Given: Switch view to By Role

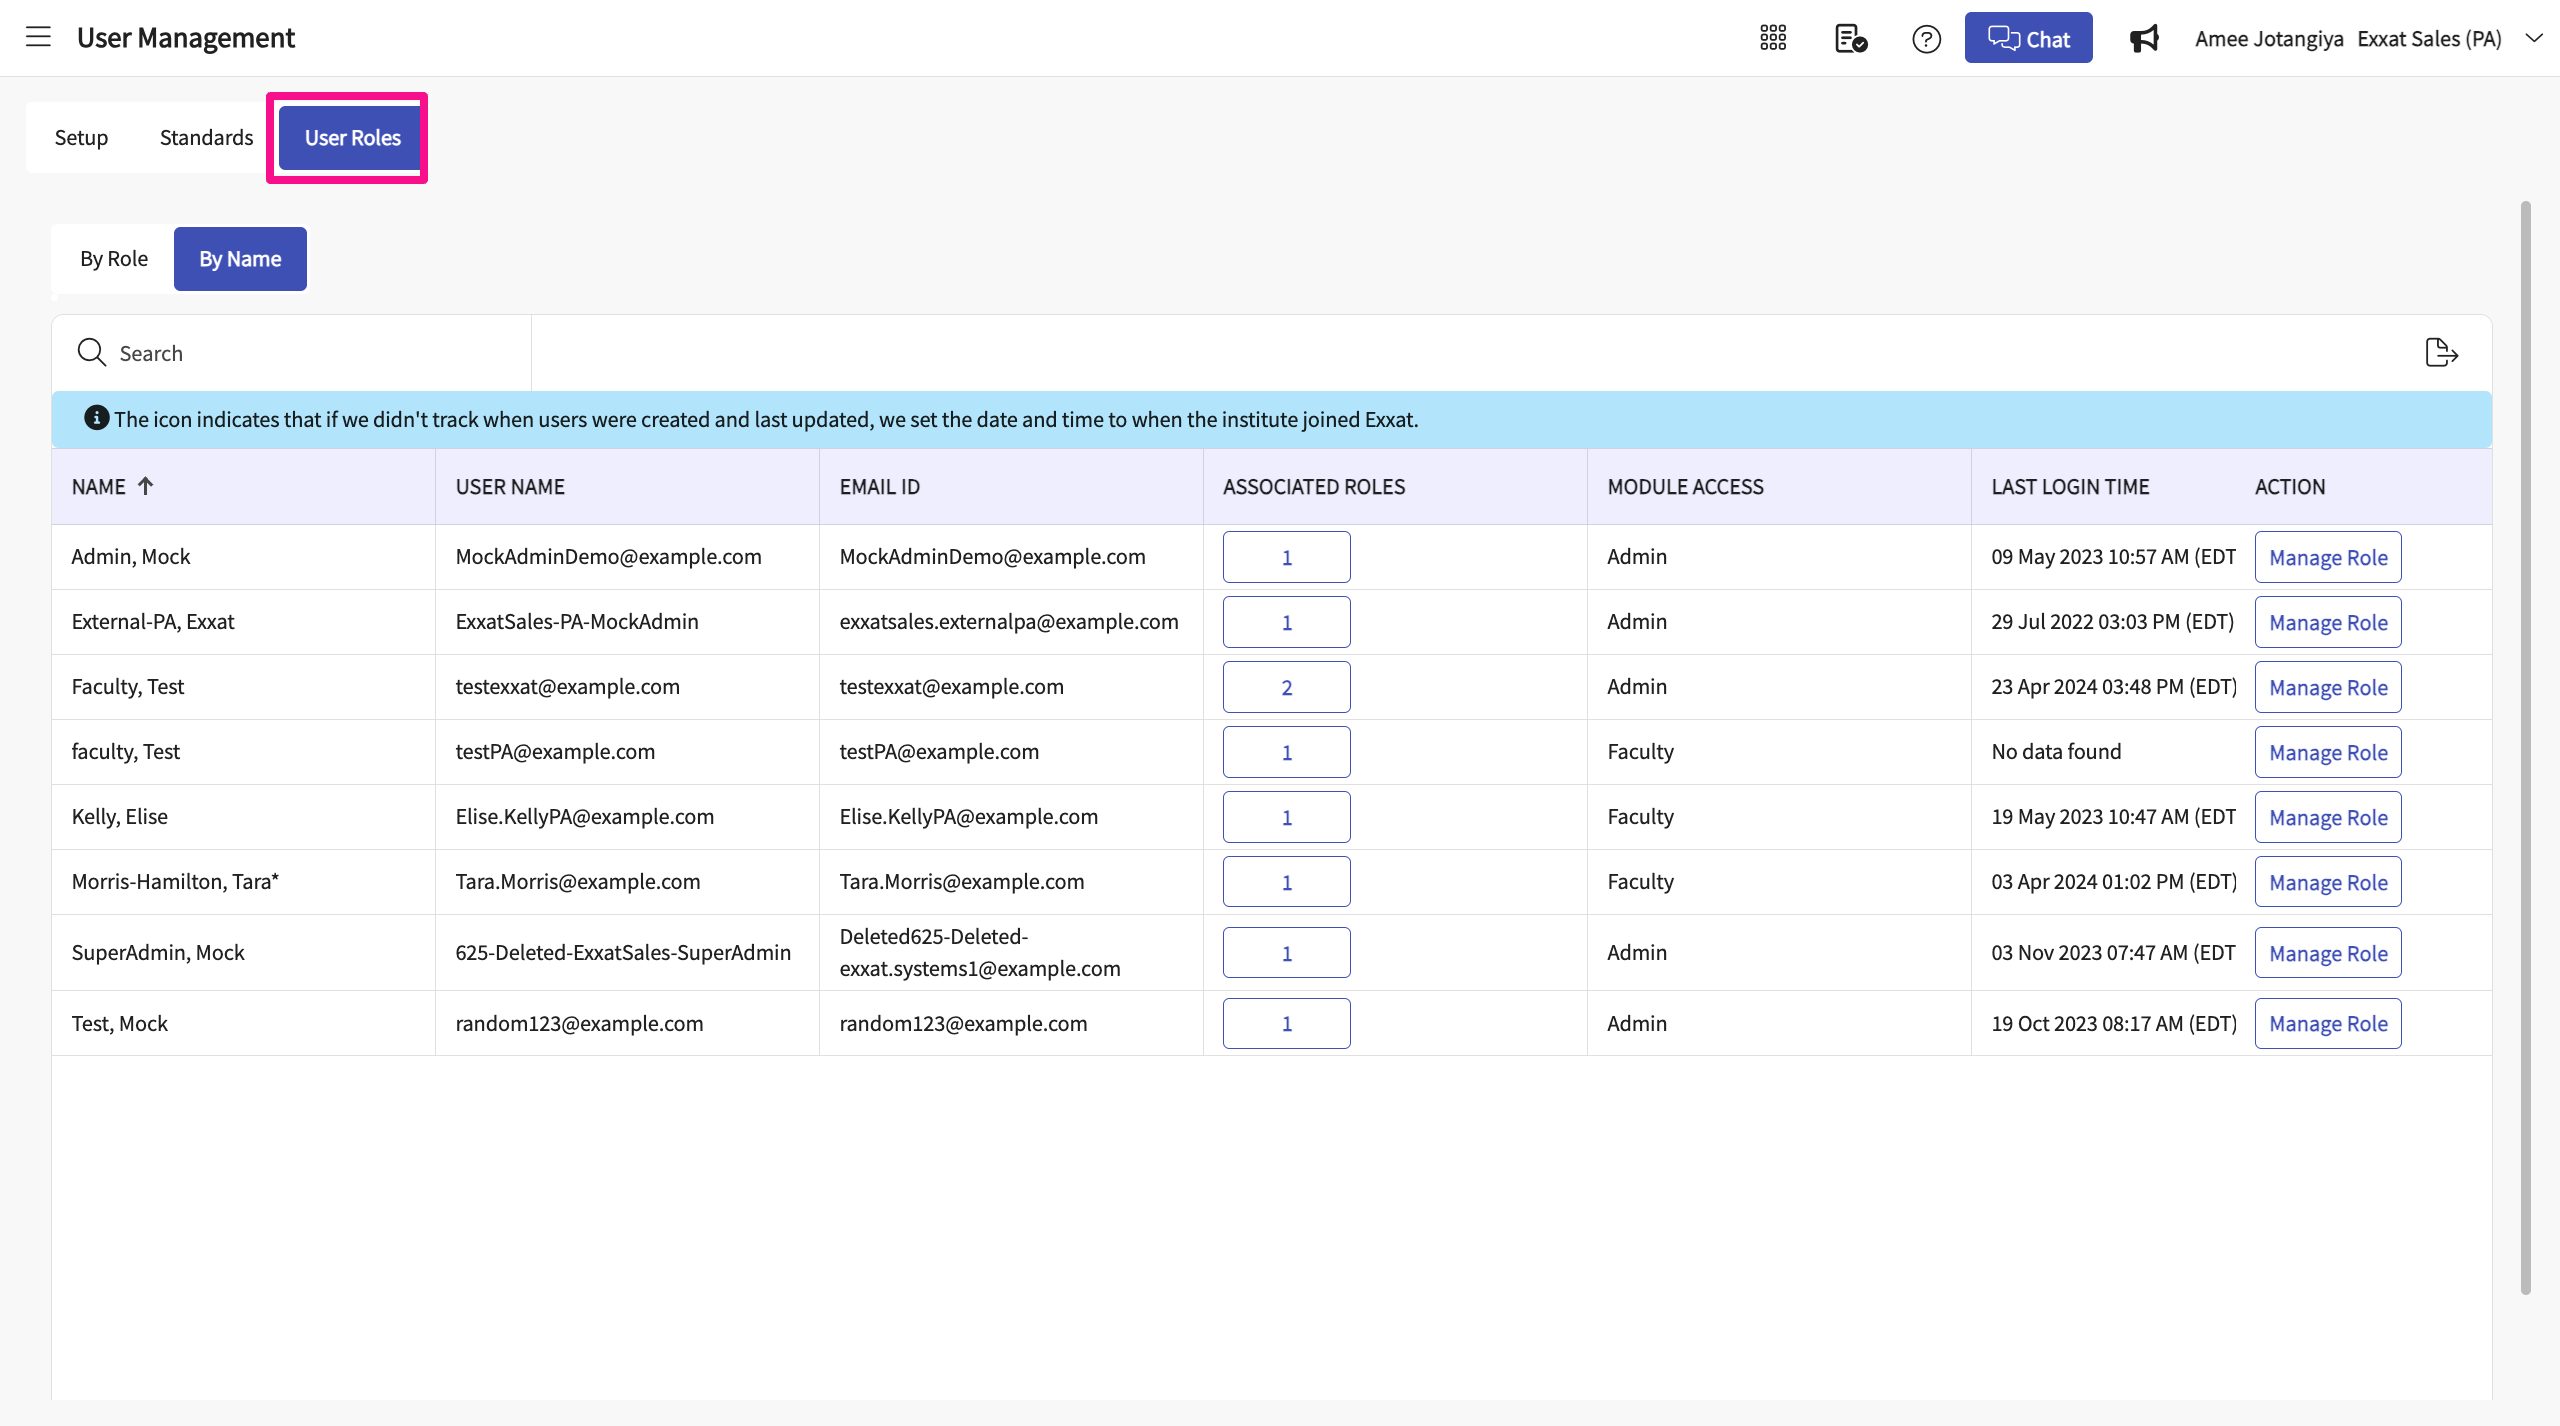Looking at the screenshot, I should (114, 259).
